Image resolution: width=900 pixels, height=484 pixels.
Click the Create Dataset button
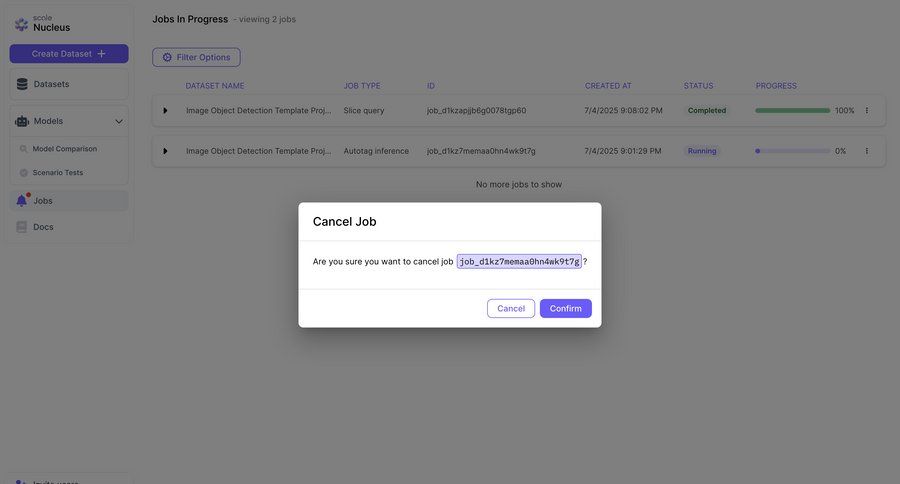pos(69,53)
